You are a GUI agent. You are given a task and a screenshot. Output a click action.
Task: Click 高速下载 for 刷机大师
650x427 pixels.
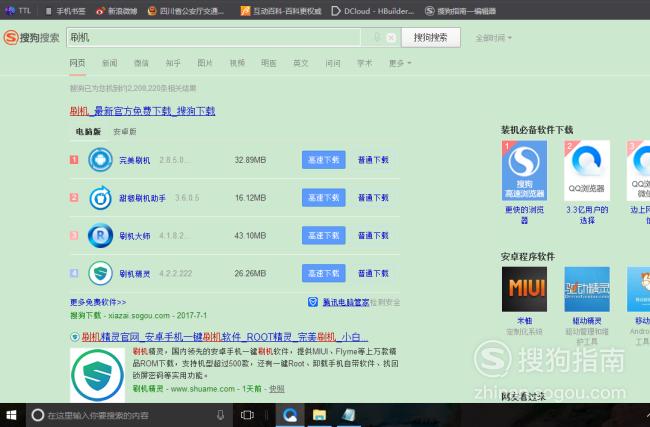pyautogui.click(x=323, y=235)
